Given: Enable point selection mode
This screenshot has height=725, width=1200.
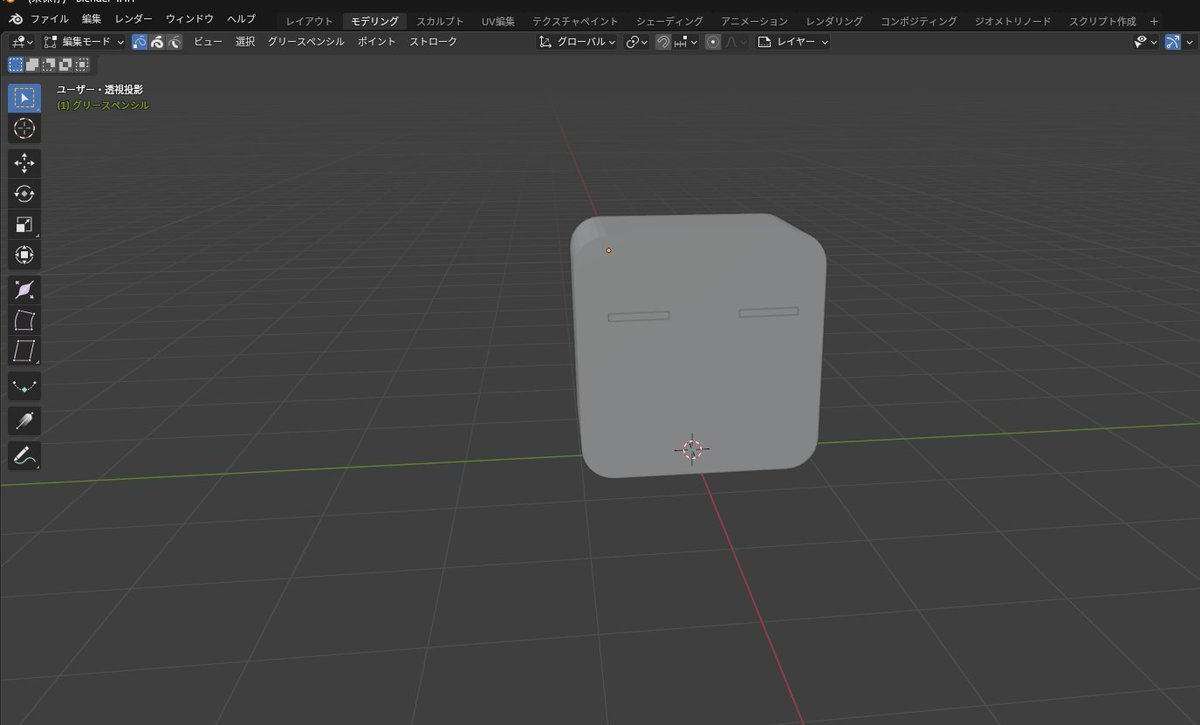Looking at the screenshot, I should point(140,42).
